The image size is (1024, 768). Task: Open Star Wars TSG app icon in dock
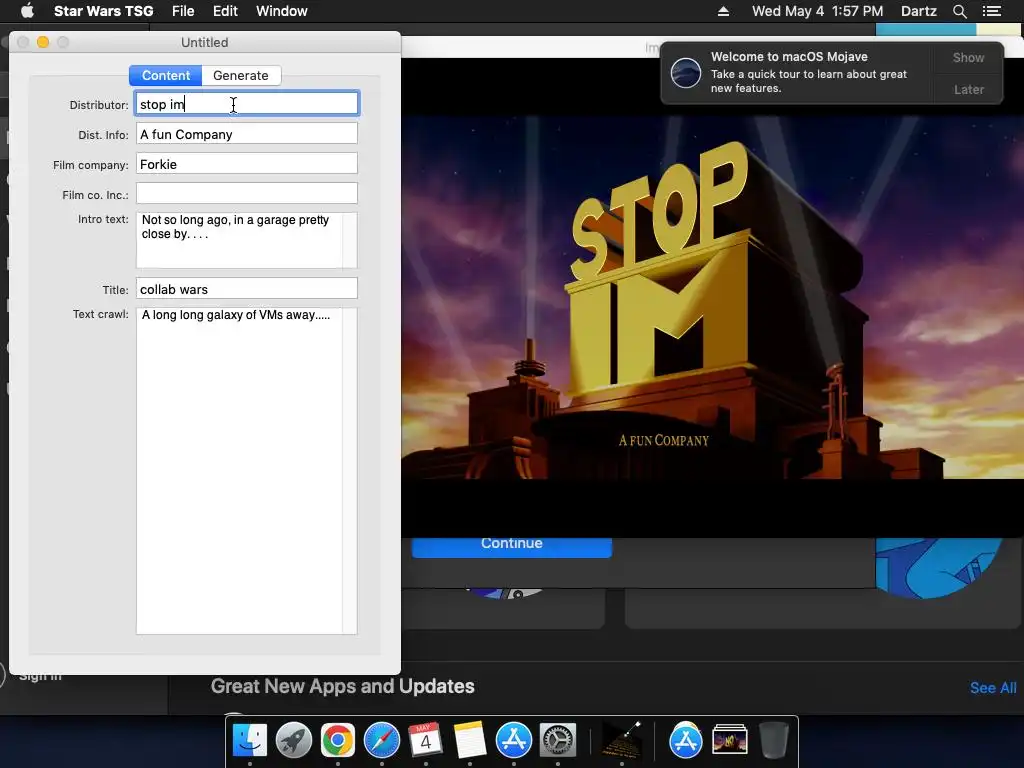pyautogui.click(x=620, y=741)
